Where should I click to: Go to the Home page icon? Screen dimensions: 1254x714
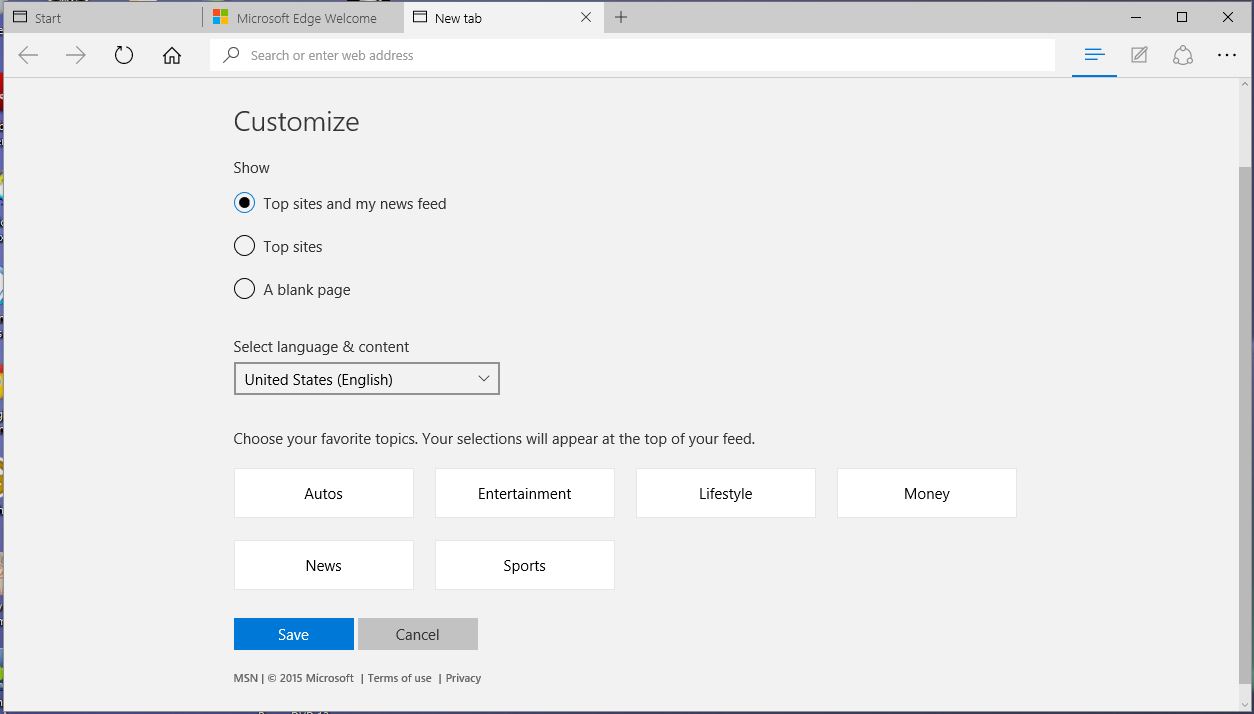pyautogui.click(x=172, y=56)
